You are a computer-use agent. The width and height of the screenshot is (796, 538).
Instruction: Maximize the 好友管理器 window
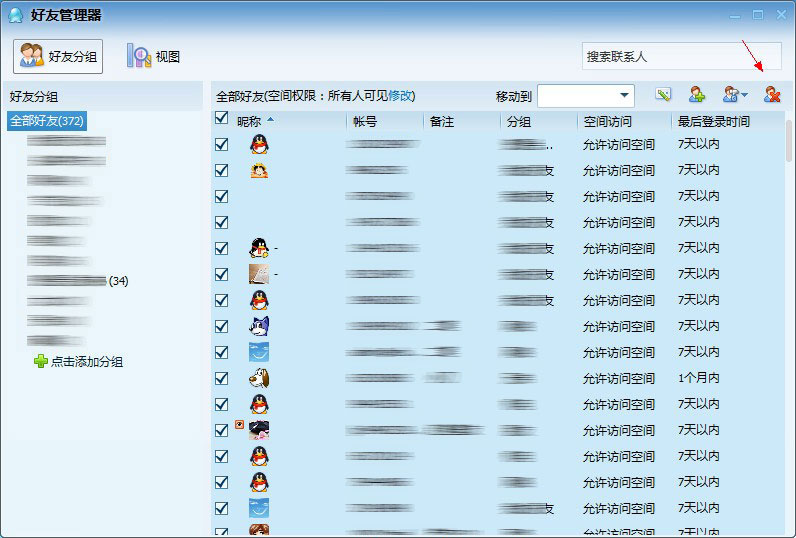(x=758, y=15)
